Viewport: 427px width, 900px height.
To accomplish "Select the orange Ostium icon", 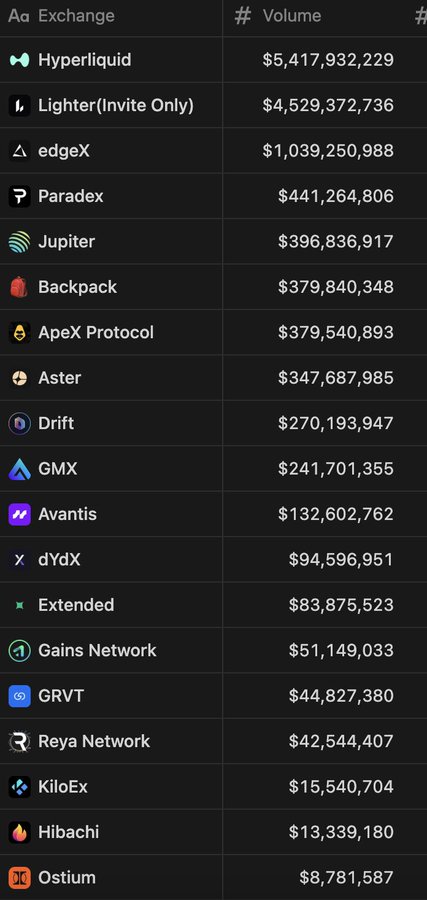I will pyautogui.click(x=20, y=878).
